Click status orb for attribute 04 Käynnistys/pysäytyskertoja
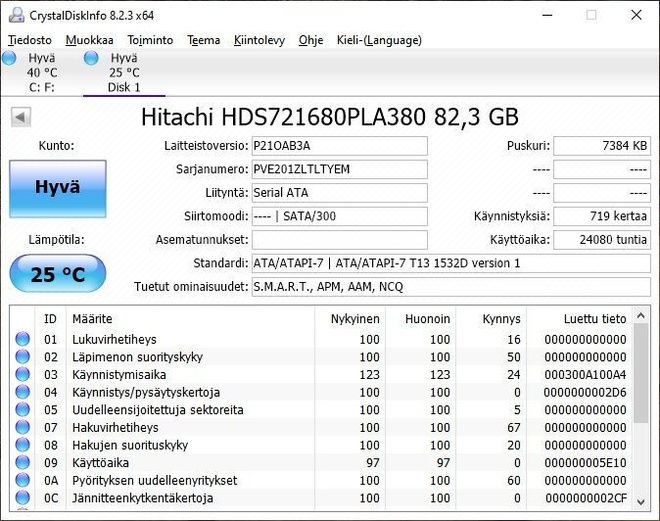660x521 pixels. click(23, 392)
